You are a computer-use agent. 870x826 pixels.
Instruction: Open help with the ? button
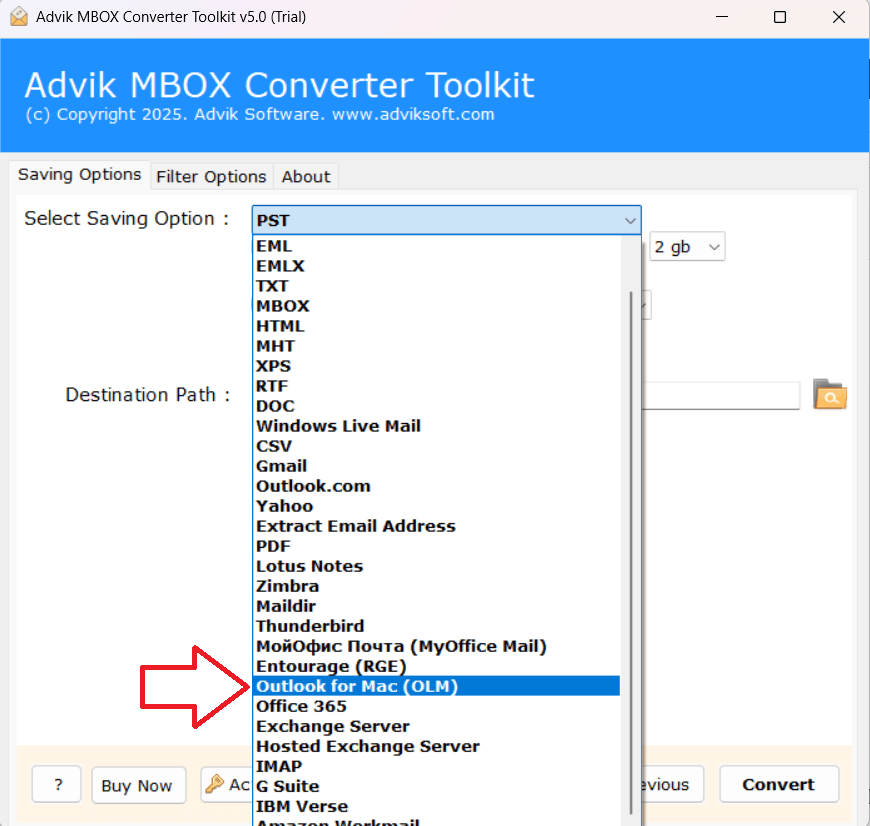click(57, 784)
